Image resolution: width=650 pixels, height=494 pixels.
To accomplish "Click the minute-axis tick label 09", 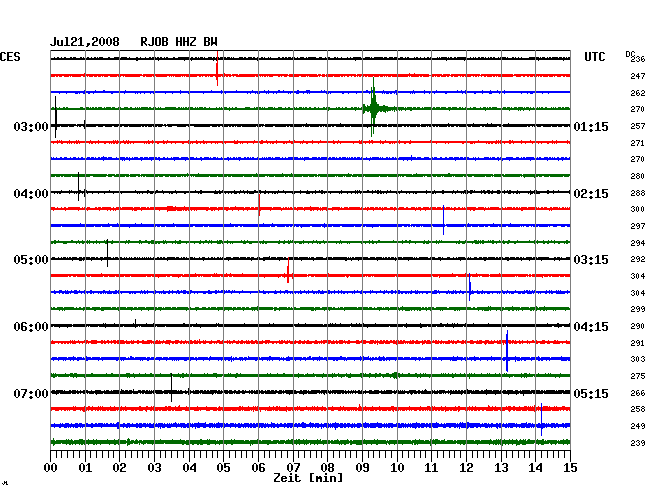I will tap(362, 468).
